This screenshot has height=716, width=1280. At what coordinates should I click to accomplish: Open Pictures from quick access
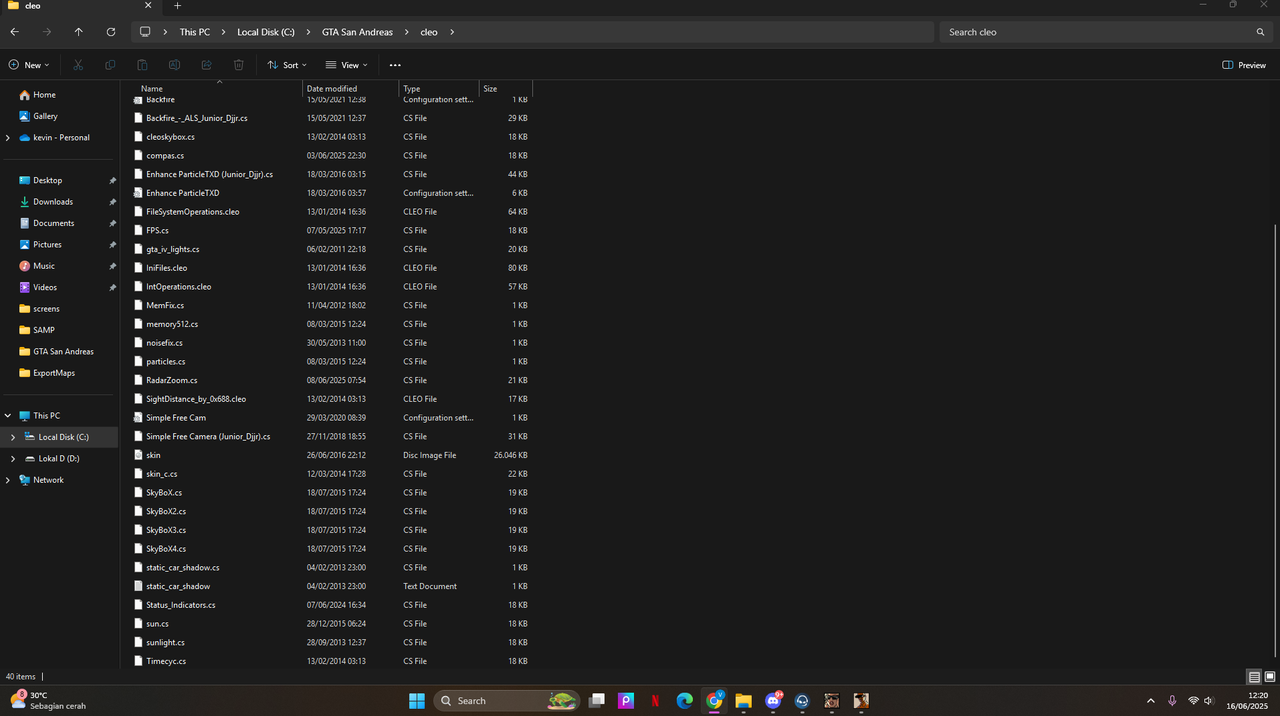pos(47,244)
